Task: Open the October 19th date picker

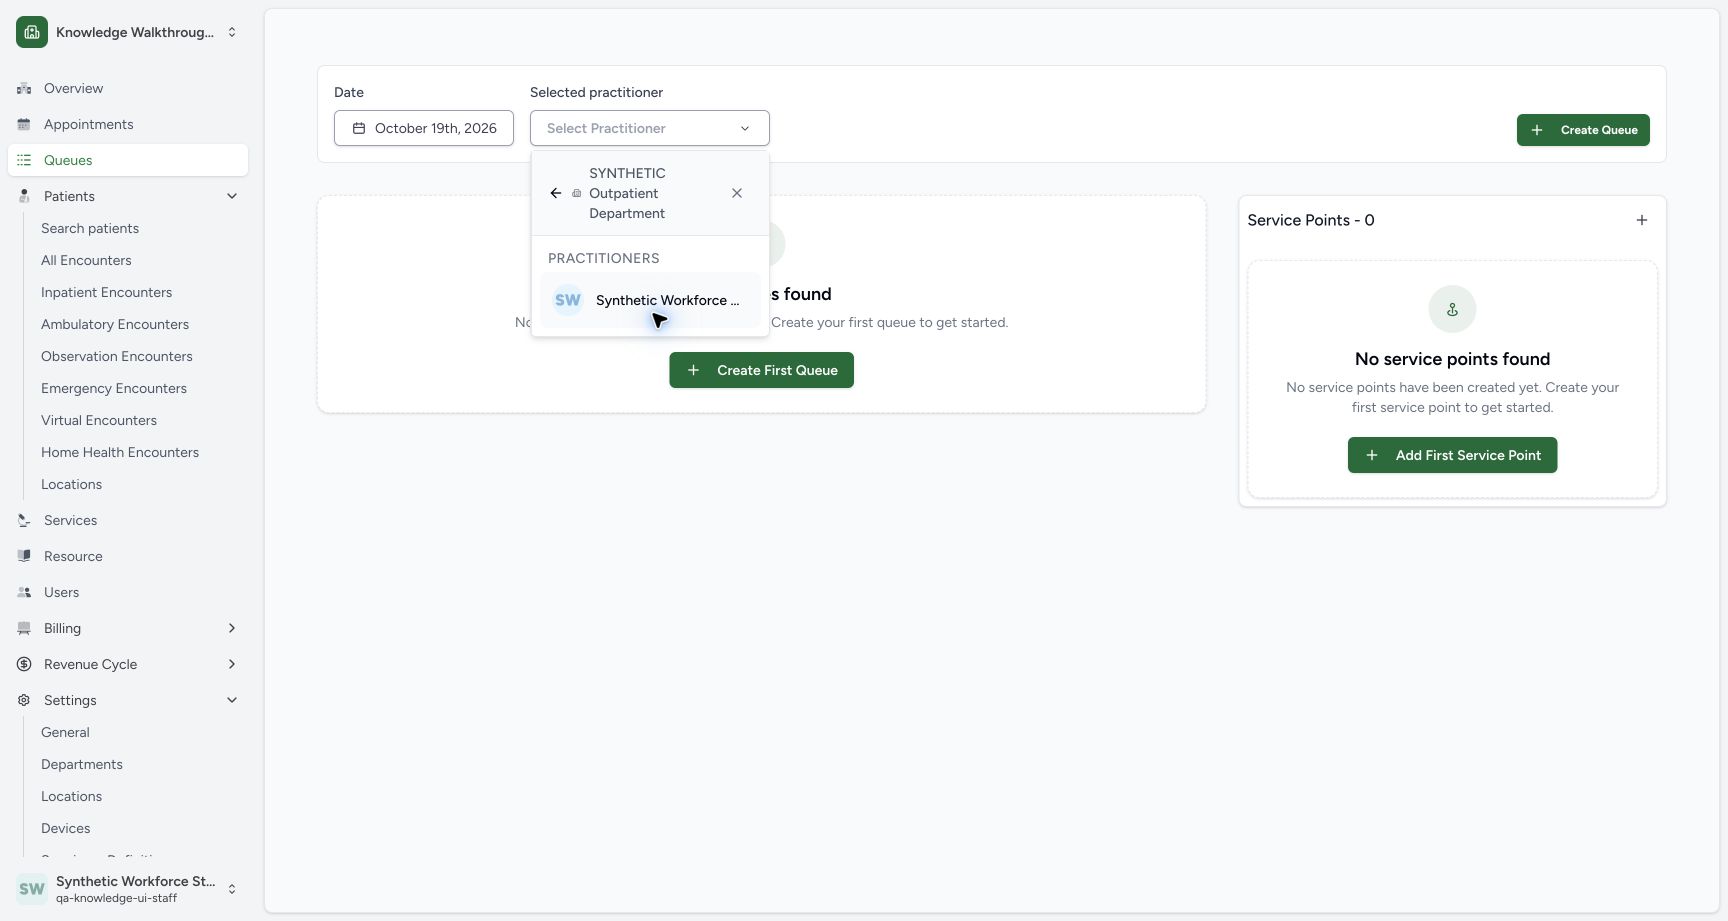Action: pos(424,128)
